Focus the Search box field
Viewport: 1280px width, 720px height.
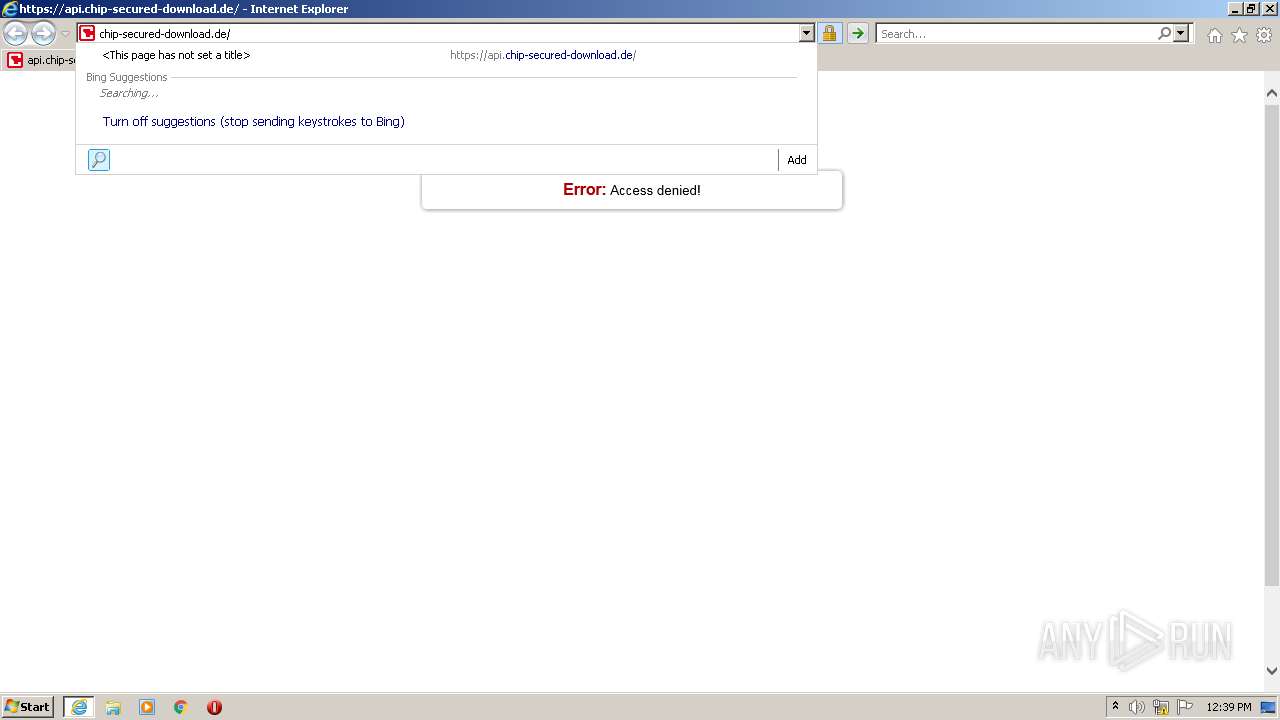pos(1015,33)
